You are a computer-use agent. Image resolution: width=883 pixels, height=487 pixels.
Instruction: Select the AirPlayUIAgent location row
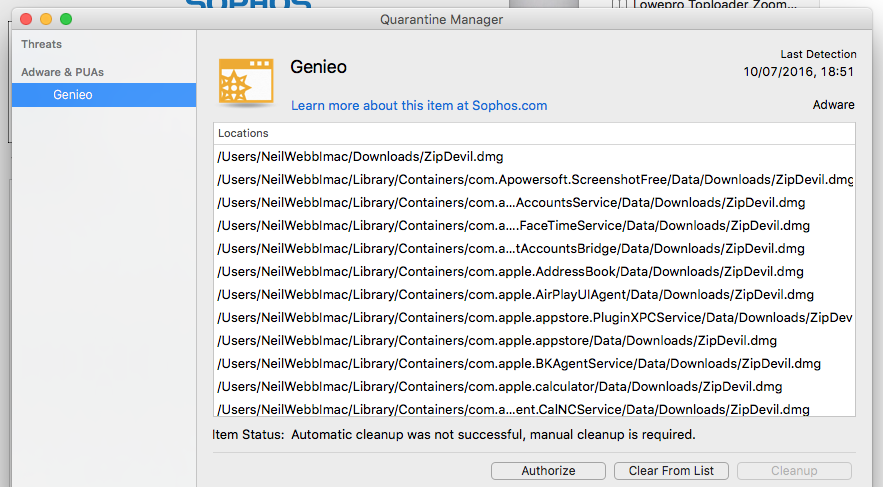(x=534, y=295)
